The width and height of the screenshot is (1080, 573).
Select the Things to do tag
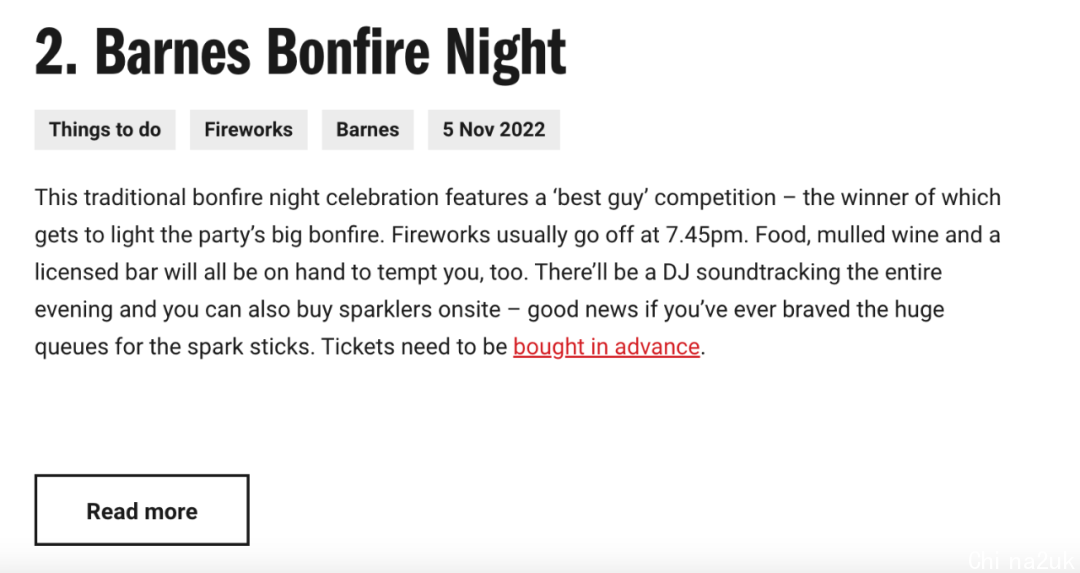(x=105, y=129)
